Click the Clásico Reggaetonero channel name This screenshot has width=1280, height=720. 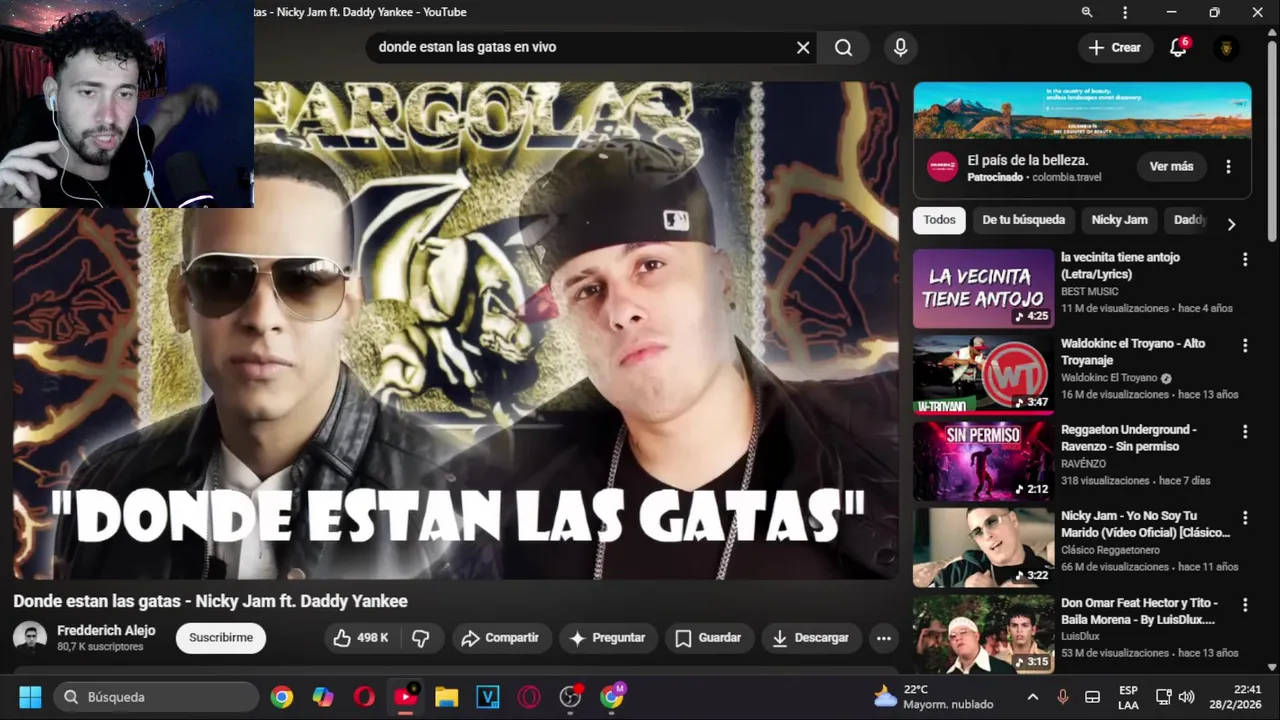(1110, 551)
